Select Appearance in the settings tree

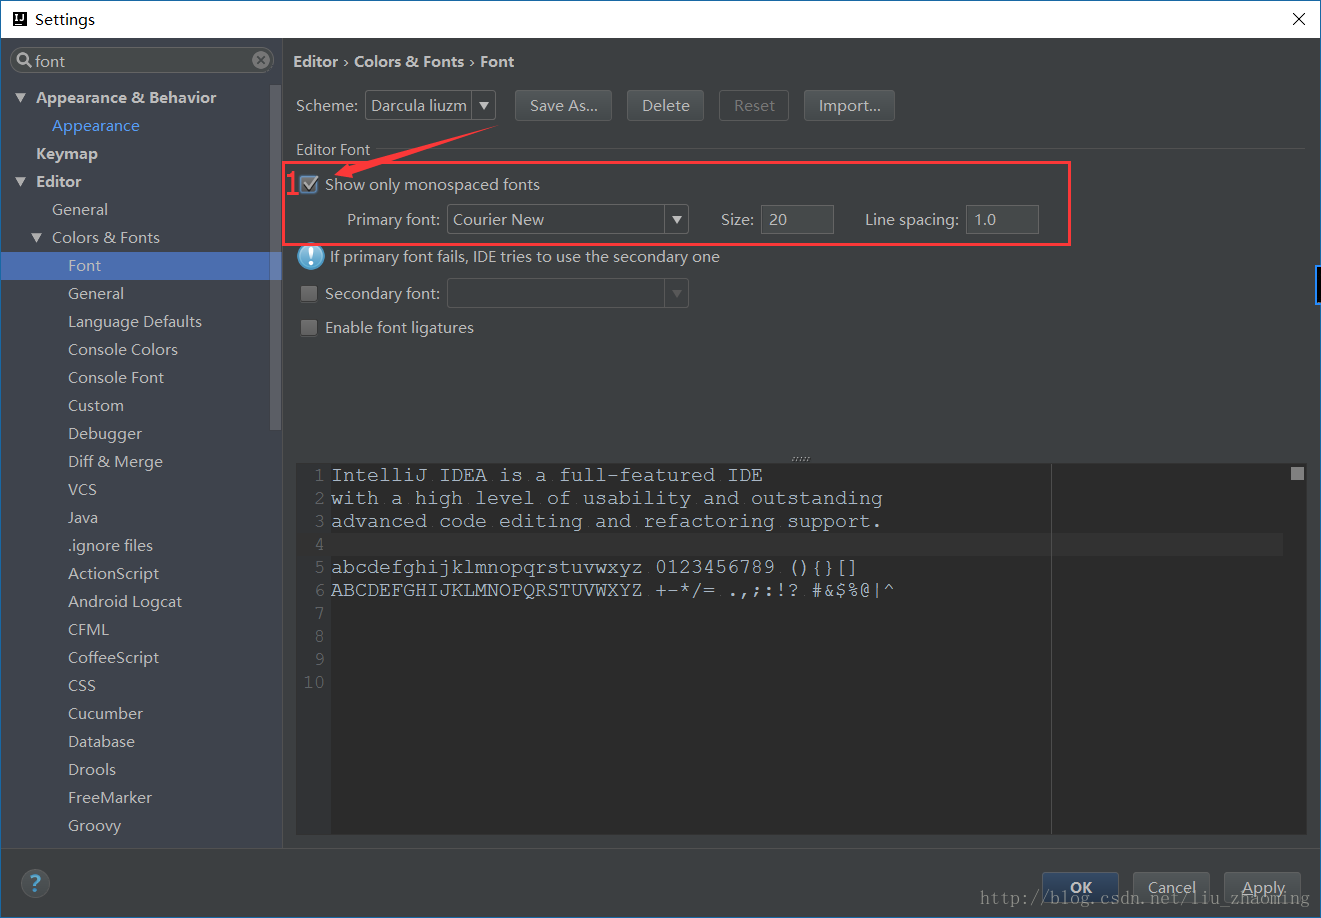click(96, 125)
